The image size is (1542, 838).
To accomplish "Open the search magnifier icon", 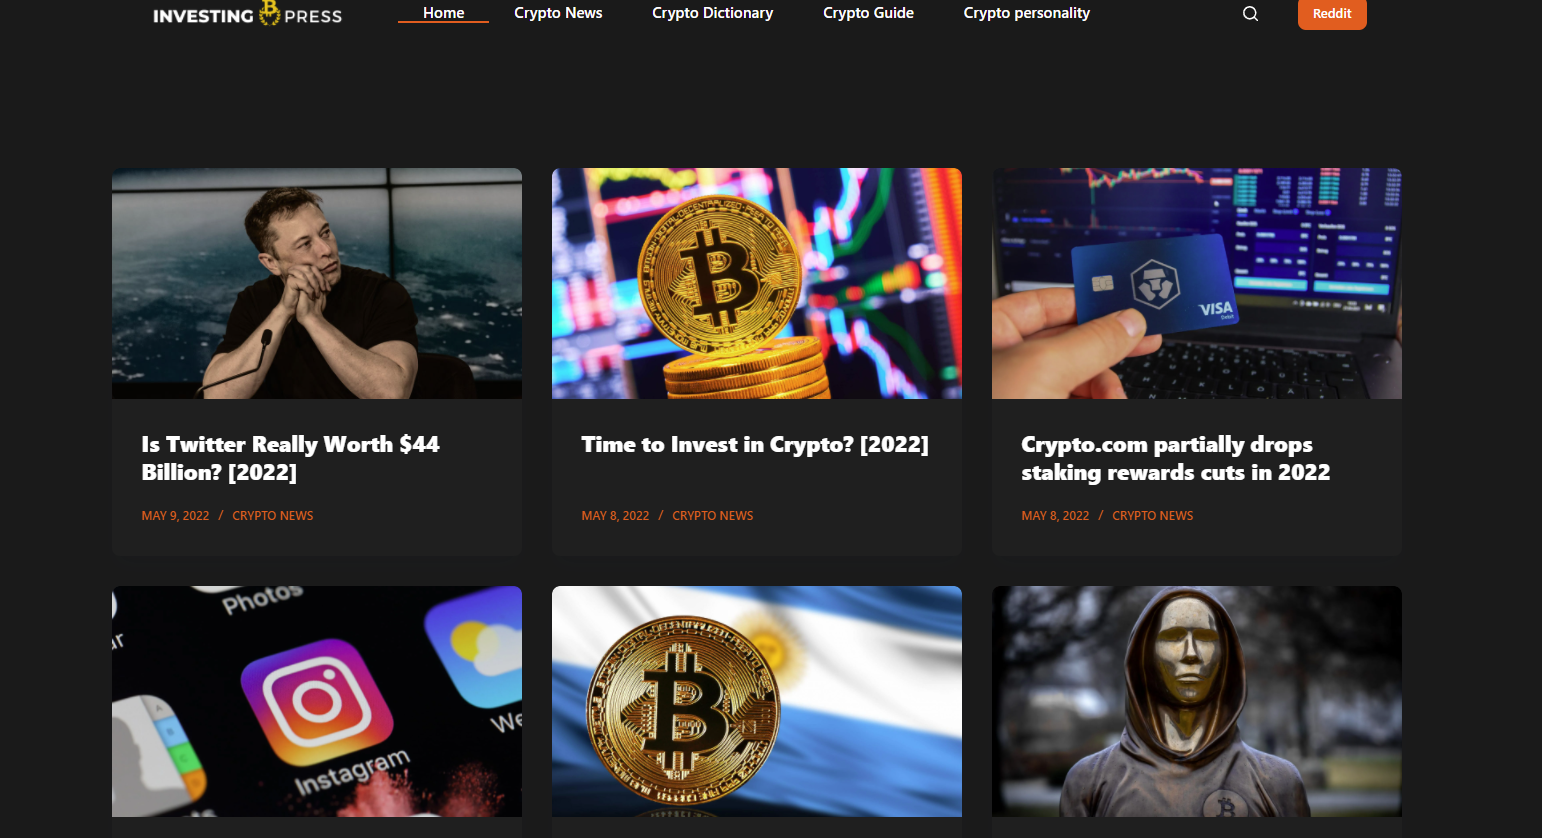I will coord(1250,14).
